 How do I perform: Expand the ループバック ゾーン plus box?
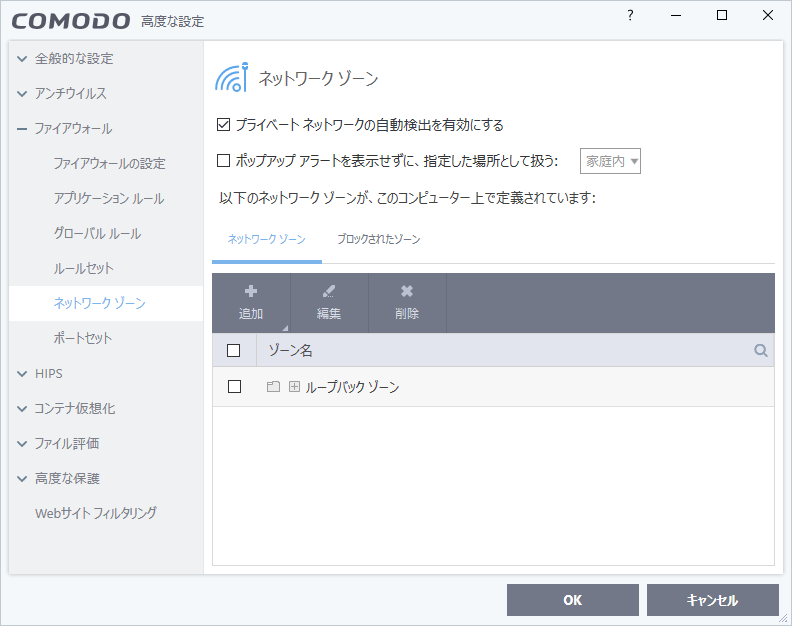pyautogui.click(x=294, y=387)
